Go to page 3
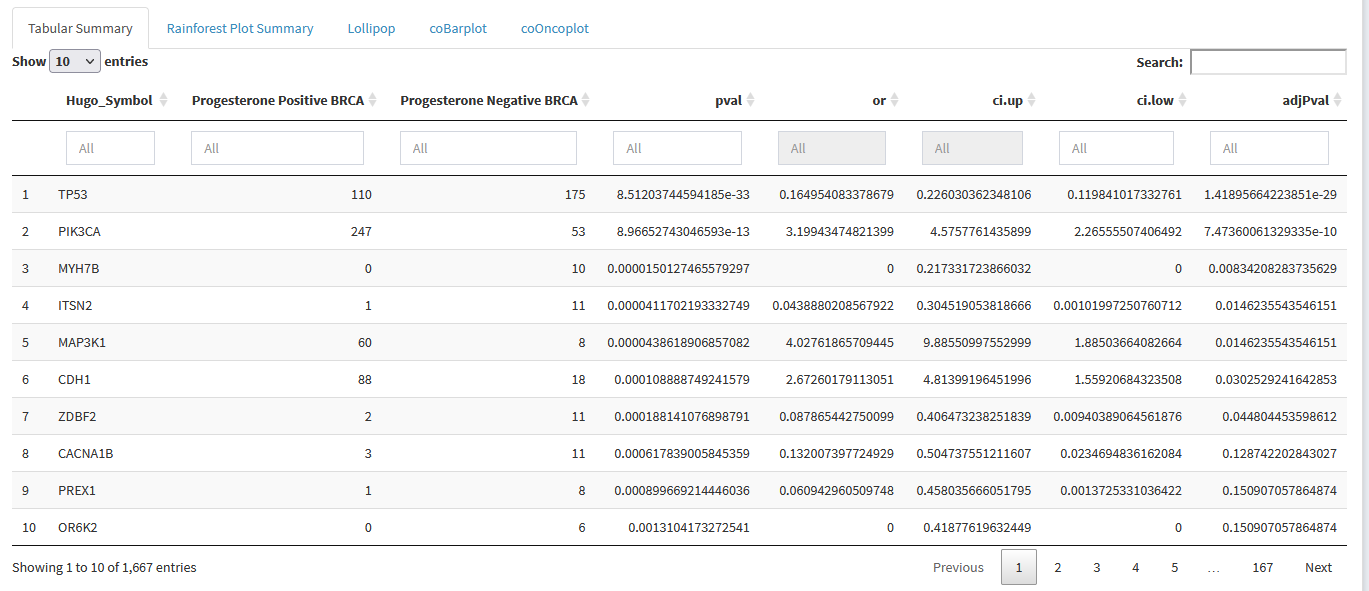 coord(1096,567)
